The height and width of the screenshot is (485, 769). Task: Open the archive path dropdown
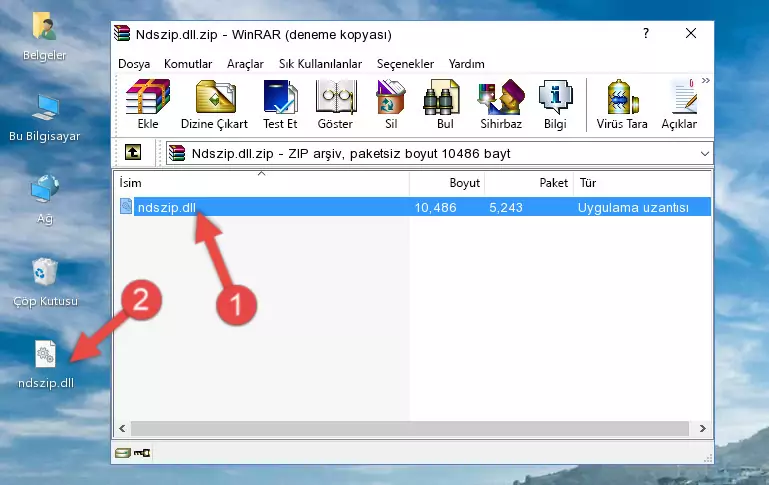click(705, 153)
